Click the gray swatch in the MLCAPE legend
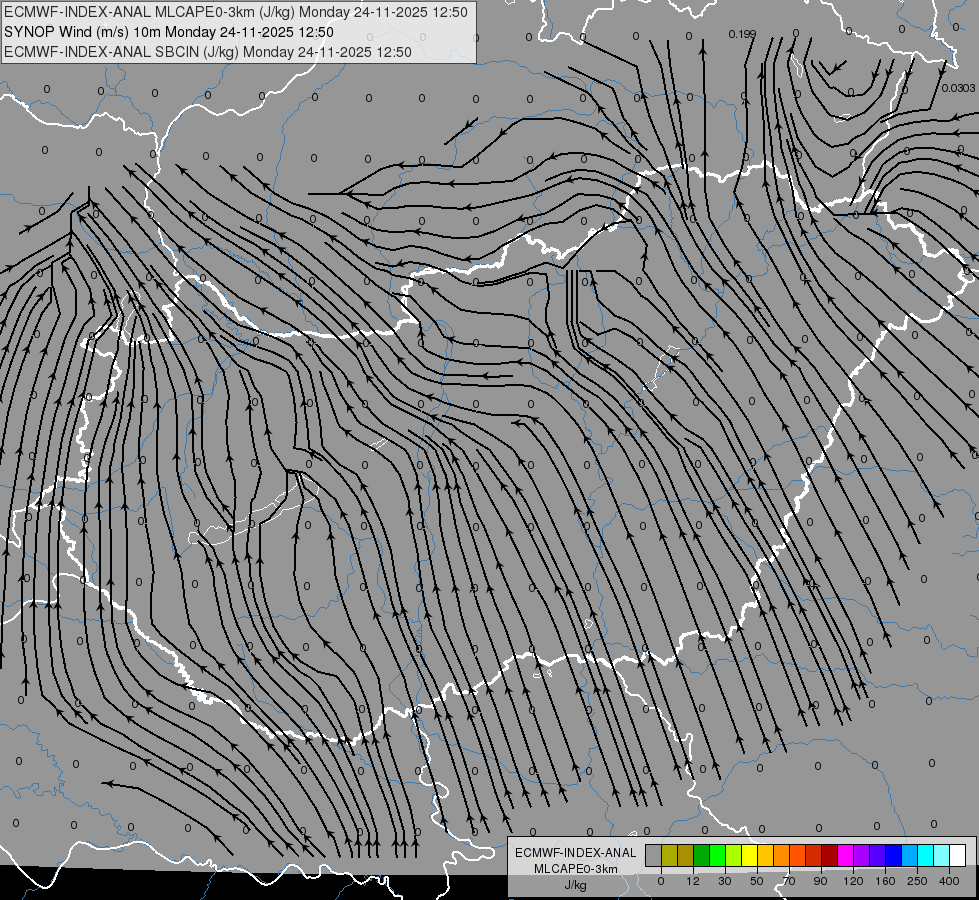This screenshot has height=900, width=979. [653, 855]
